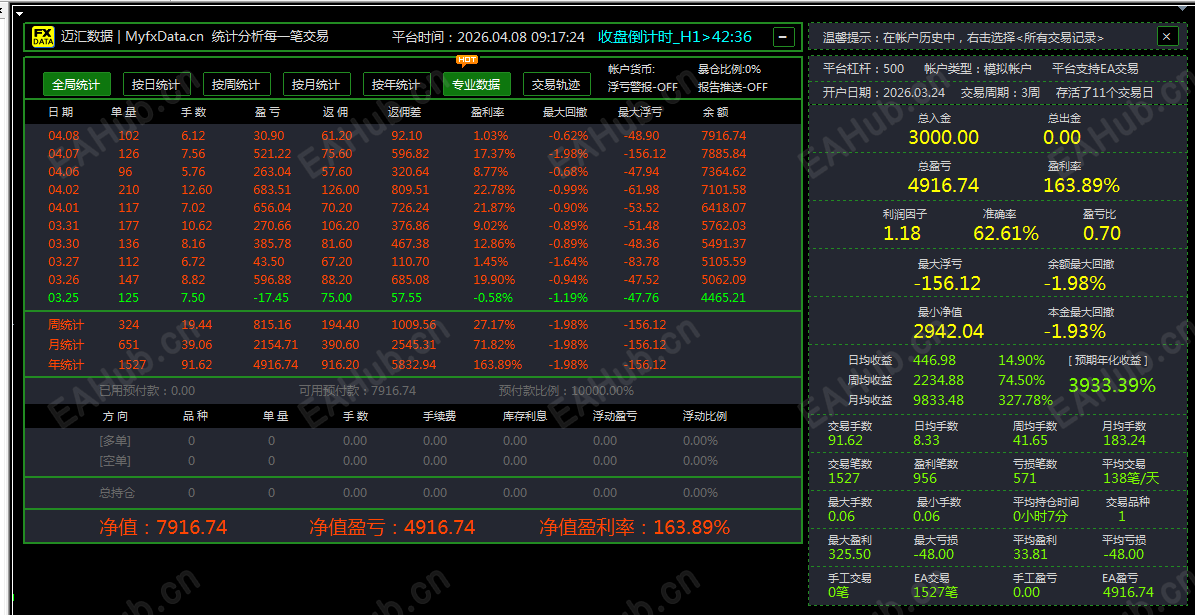Open the 交易轨迹 trade track view
Screen dimensions: 1195x615
(557, 84)
